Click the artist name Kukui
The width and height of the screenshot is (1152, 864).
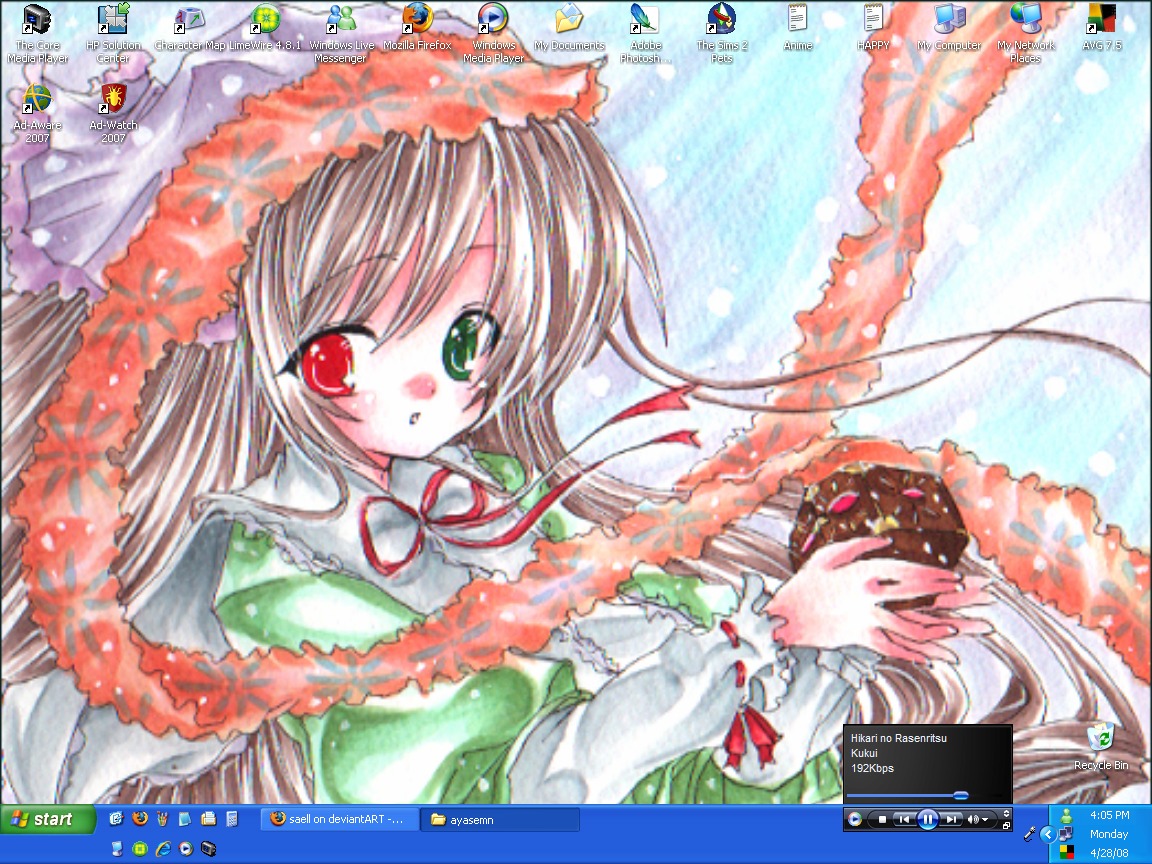[x=864, y=753]
